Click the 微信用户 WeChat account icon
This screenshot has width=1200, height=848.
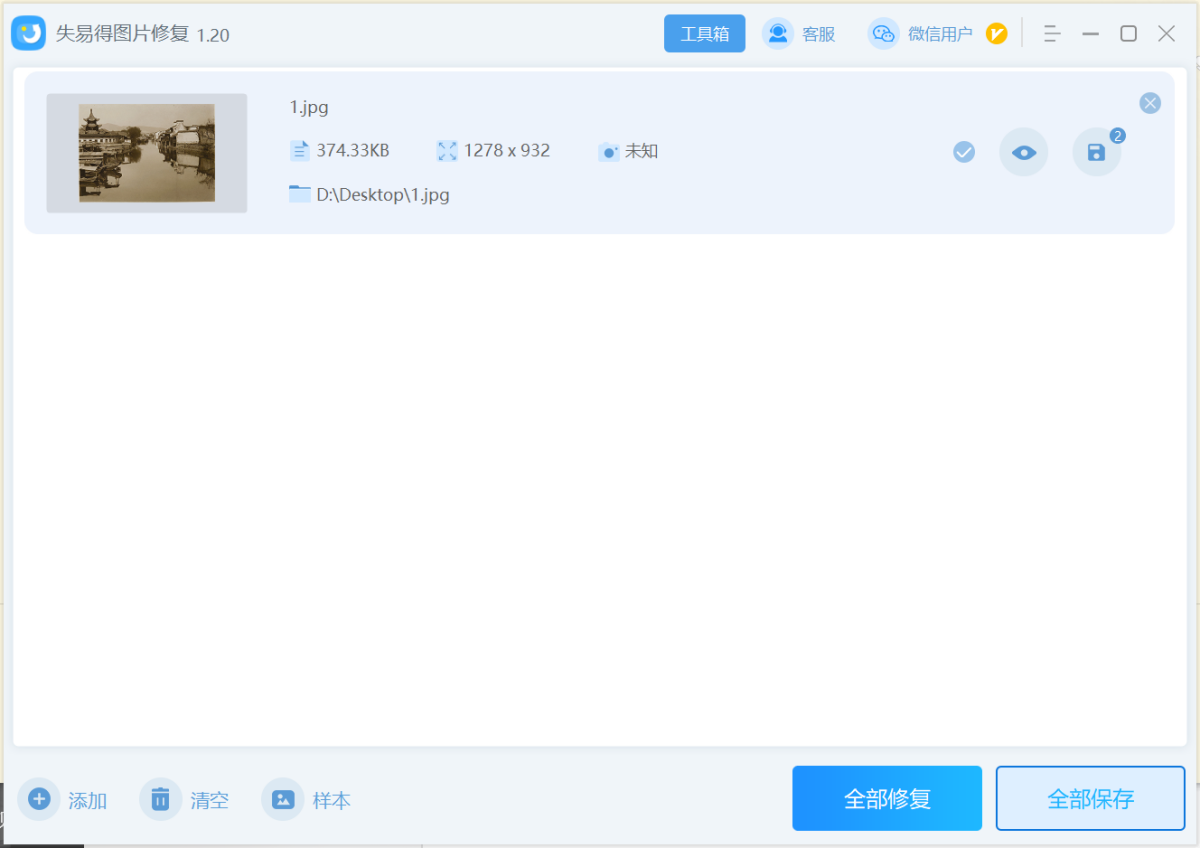883,34
